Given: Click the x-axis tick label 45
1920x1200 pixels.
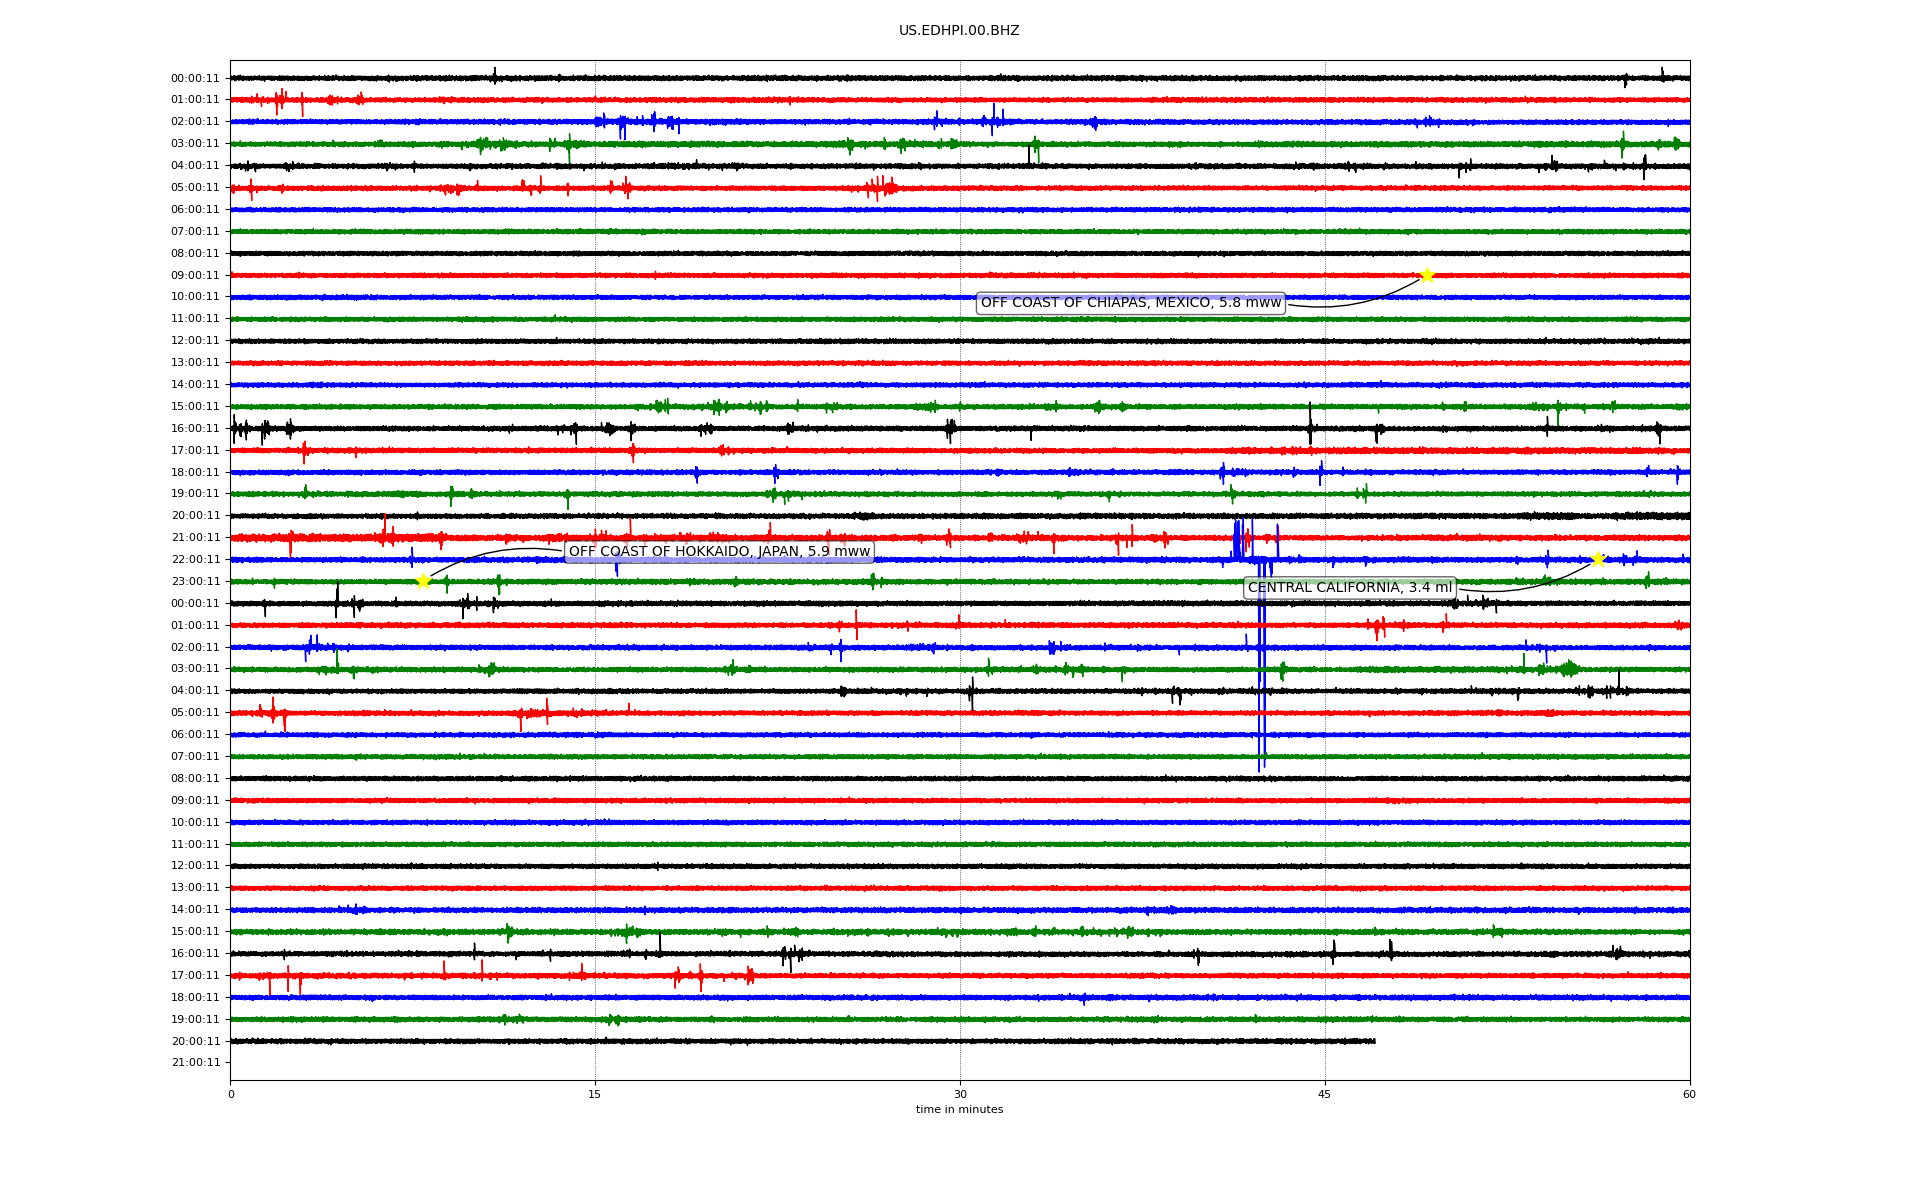Looking at the screenshot, I should (1325, 1094).
